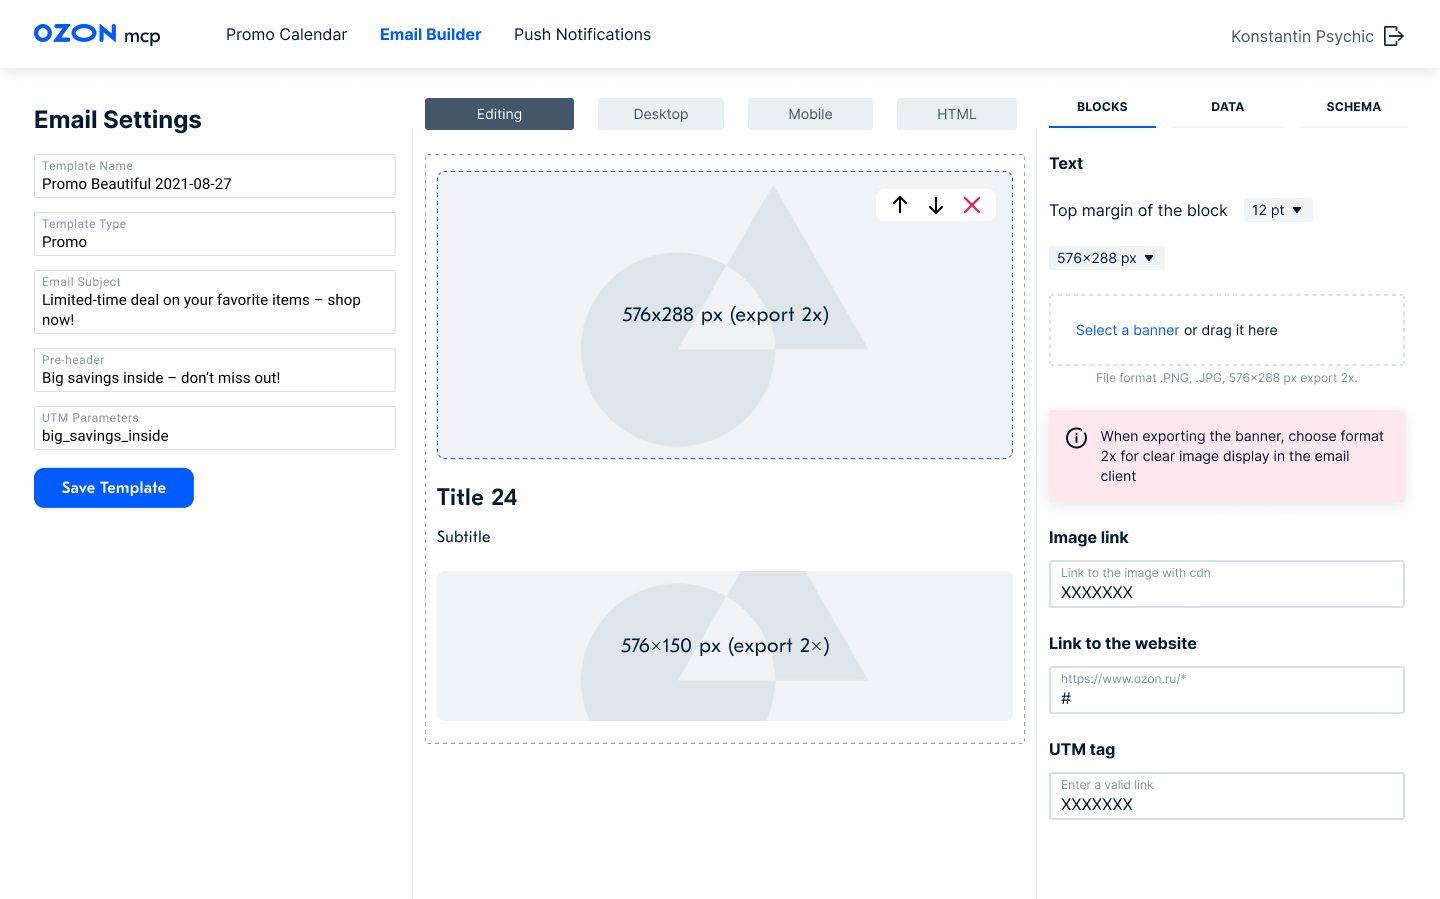
Task: Click the Ozon mcp logo
Action: pyautogui.click(x=97, y=34)
